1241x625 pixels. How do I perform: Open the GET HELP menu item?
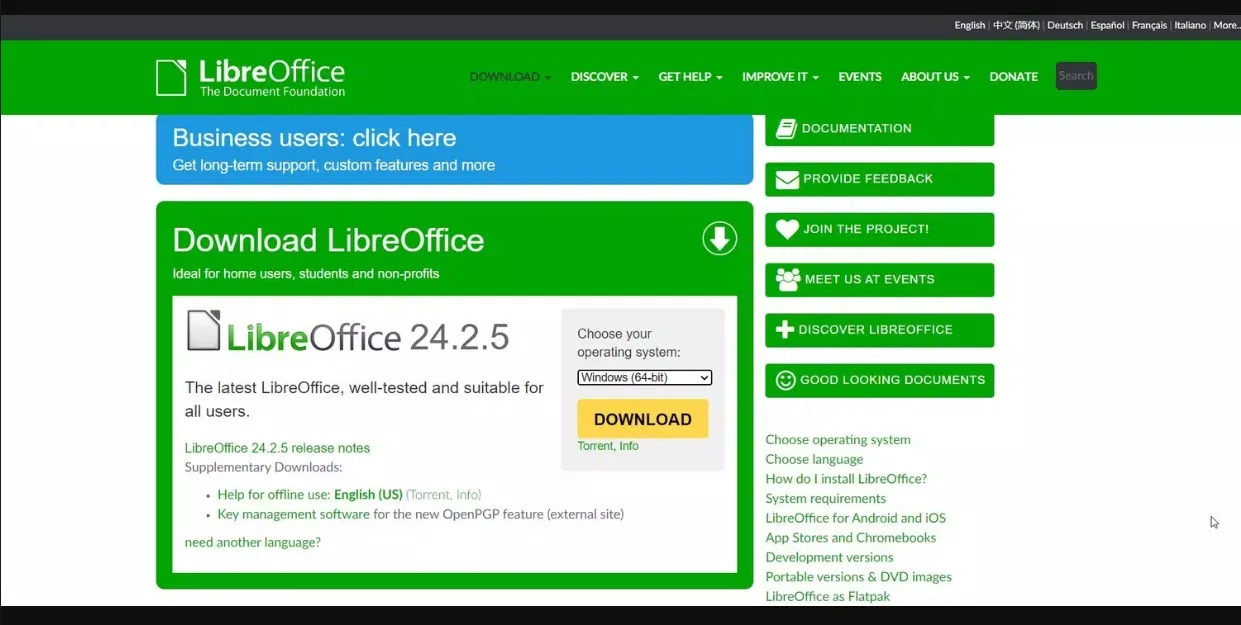[x=688, y=76]
